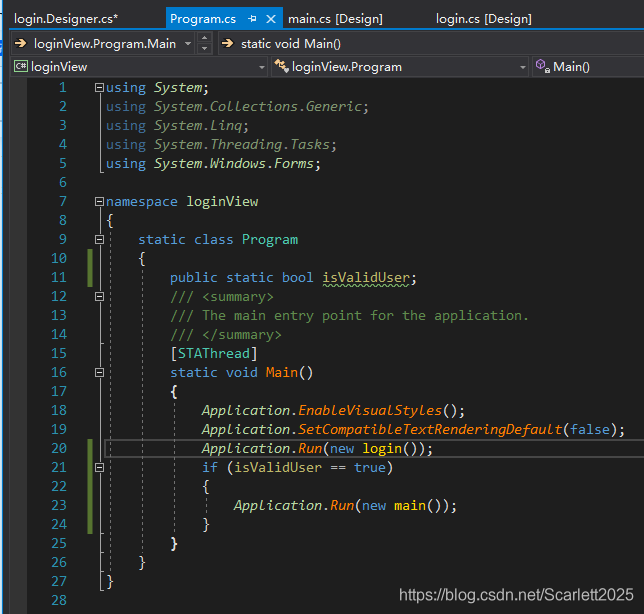Open the loginView project dropdown
The width and height of the screenshot is (644, 614).
click(262, 67)
